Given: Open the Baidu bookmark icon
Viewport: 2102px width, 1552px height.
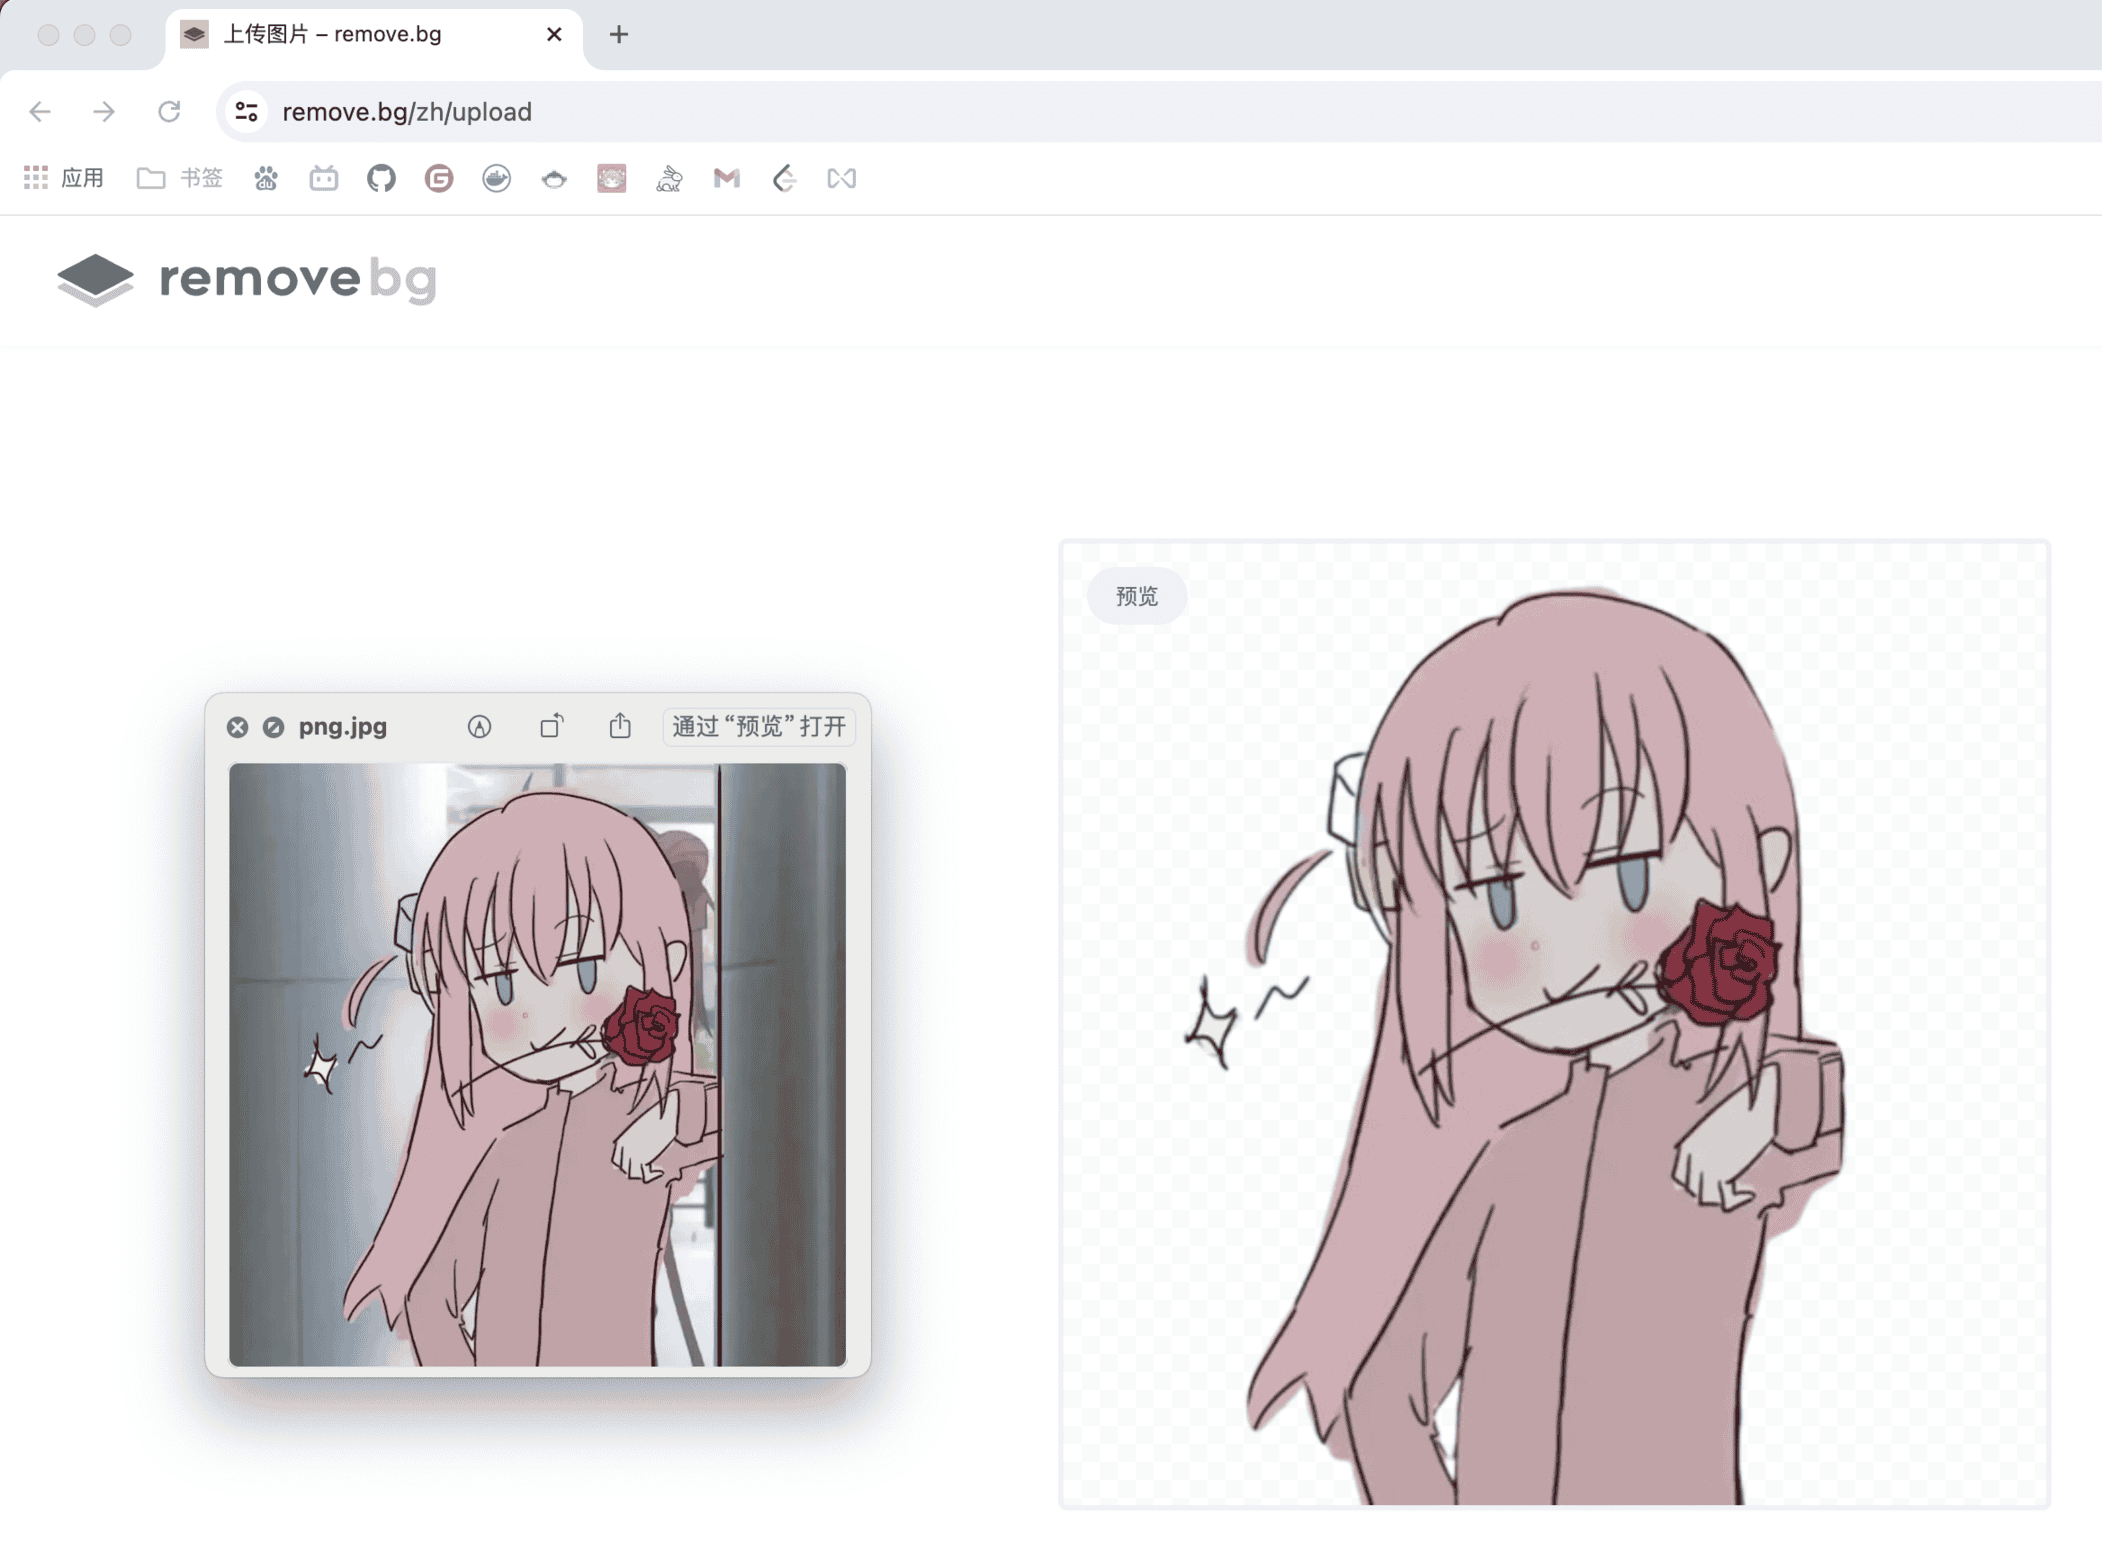Looking at the screenshot, I should click(x=266, y=179).
